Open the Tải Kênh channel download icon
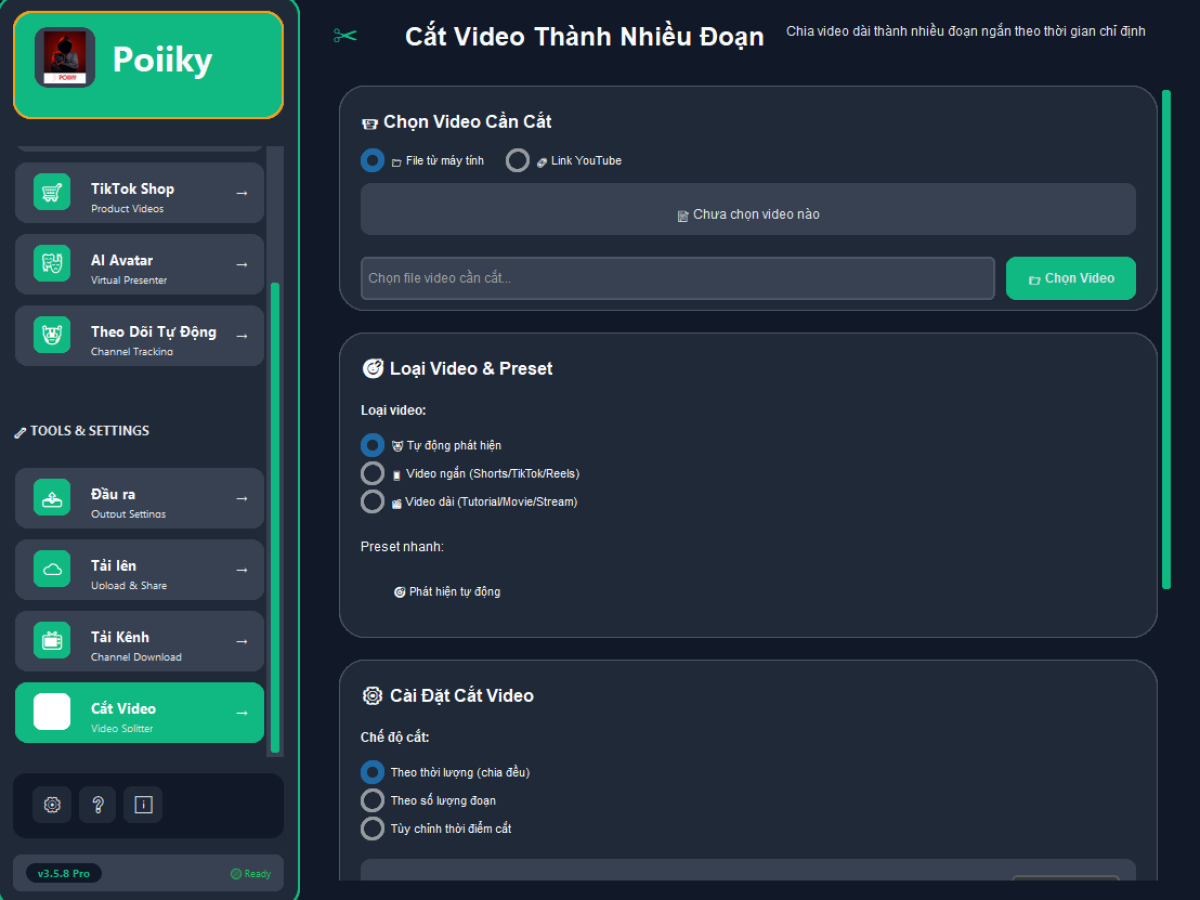The width and height of the screenshot is (1200, 900). tap(51, 641)
